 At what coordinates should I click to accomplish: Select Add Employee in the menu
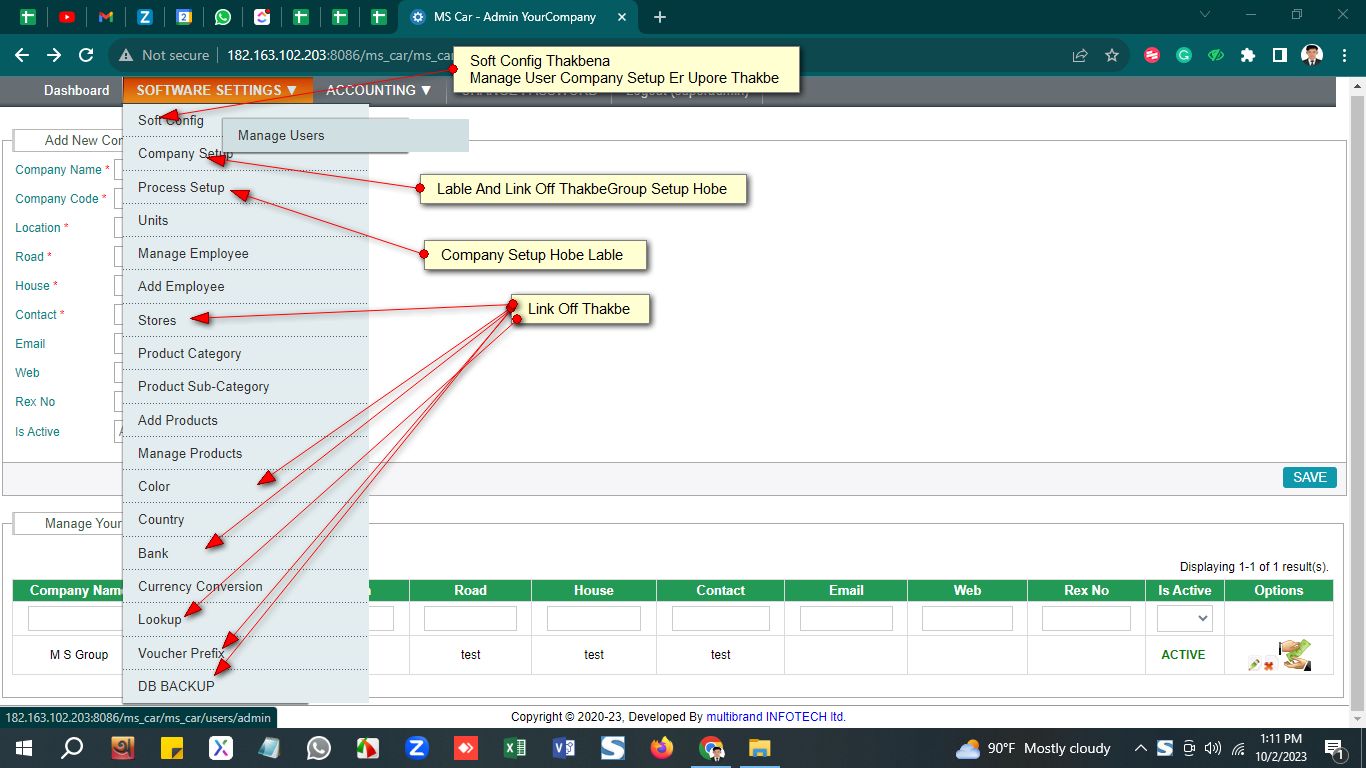pyautogui.click(x=246, y=287)
